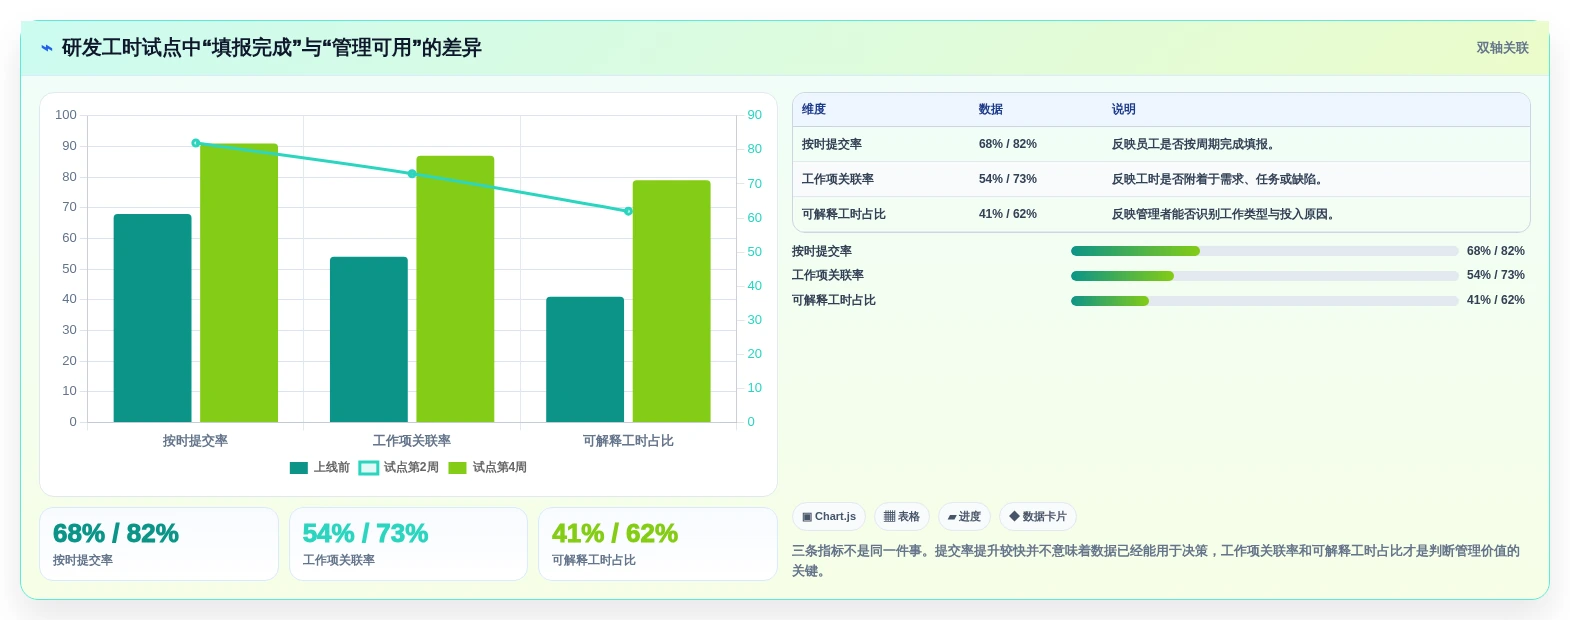Click the 反映管理者能否识别工作类型 description
This screenshot has width=1570, height=620.
click(1225, 214)
